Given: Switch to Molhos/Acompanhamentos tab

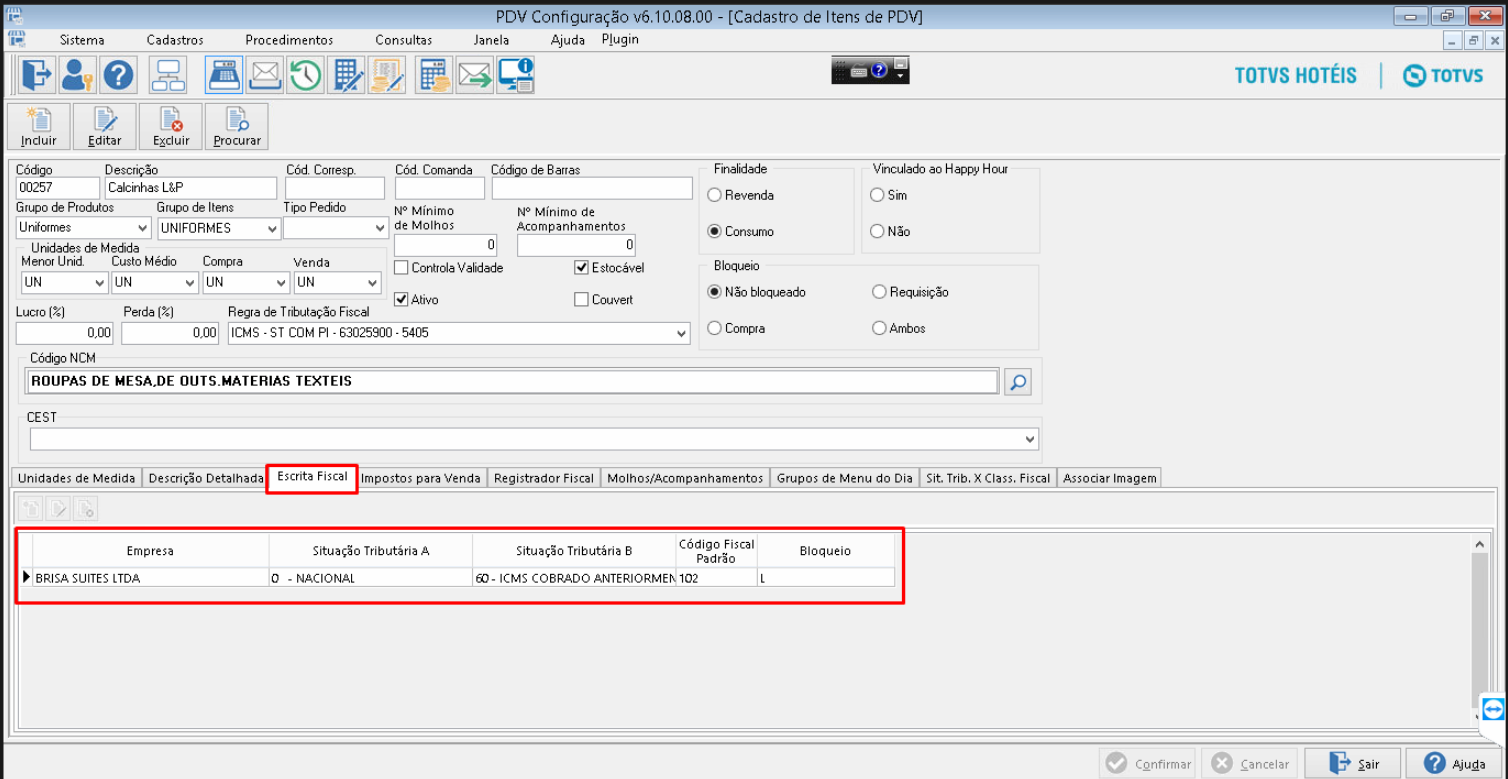Looking at the screenshot, I should 685,478.
